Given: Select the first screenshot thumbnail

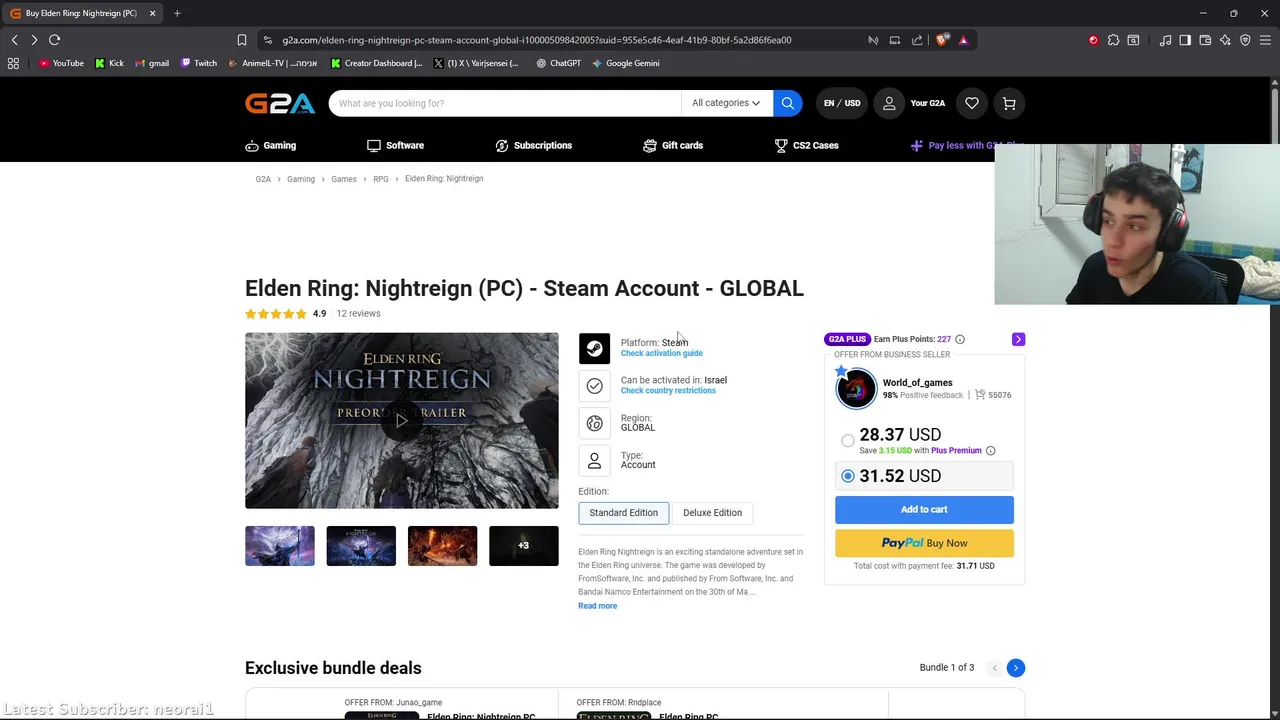Looking at the screenshot, I should click(280, 546).
